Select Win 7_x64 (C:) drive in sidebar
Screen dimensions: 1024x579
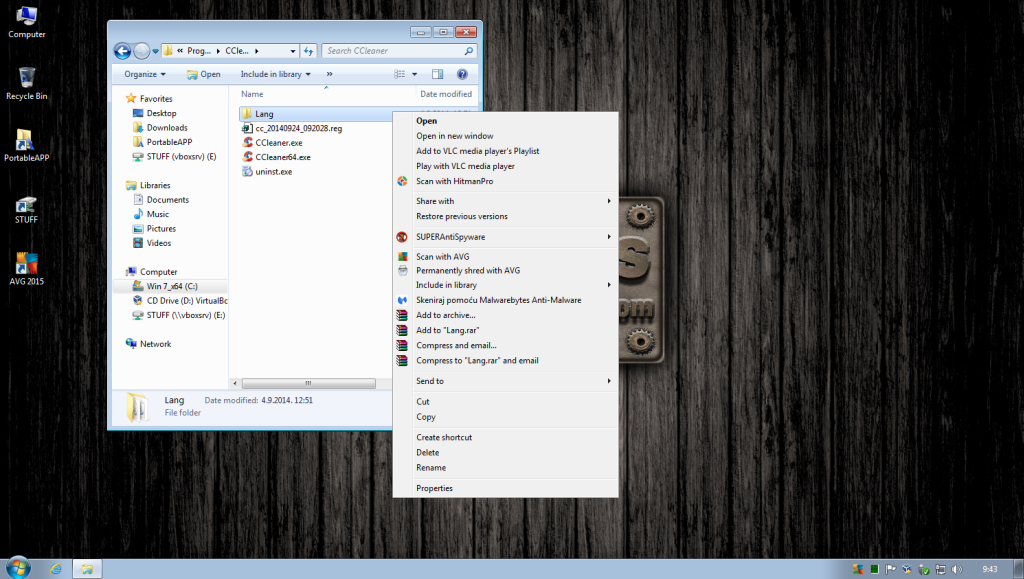click(172, 286)
